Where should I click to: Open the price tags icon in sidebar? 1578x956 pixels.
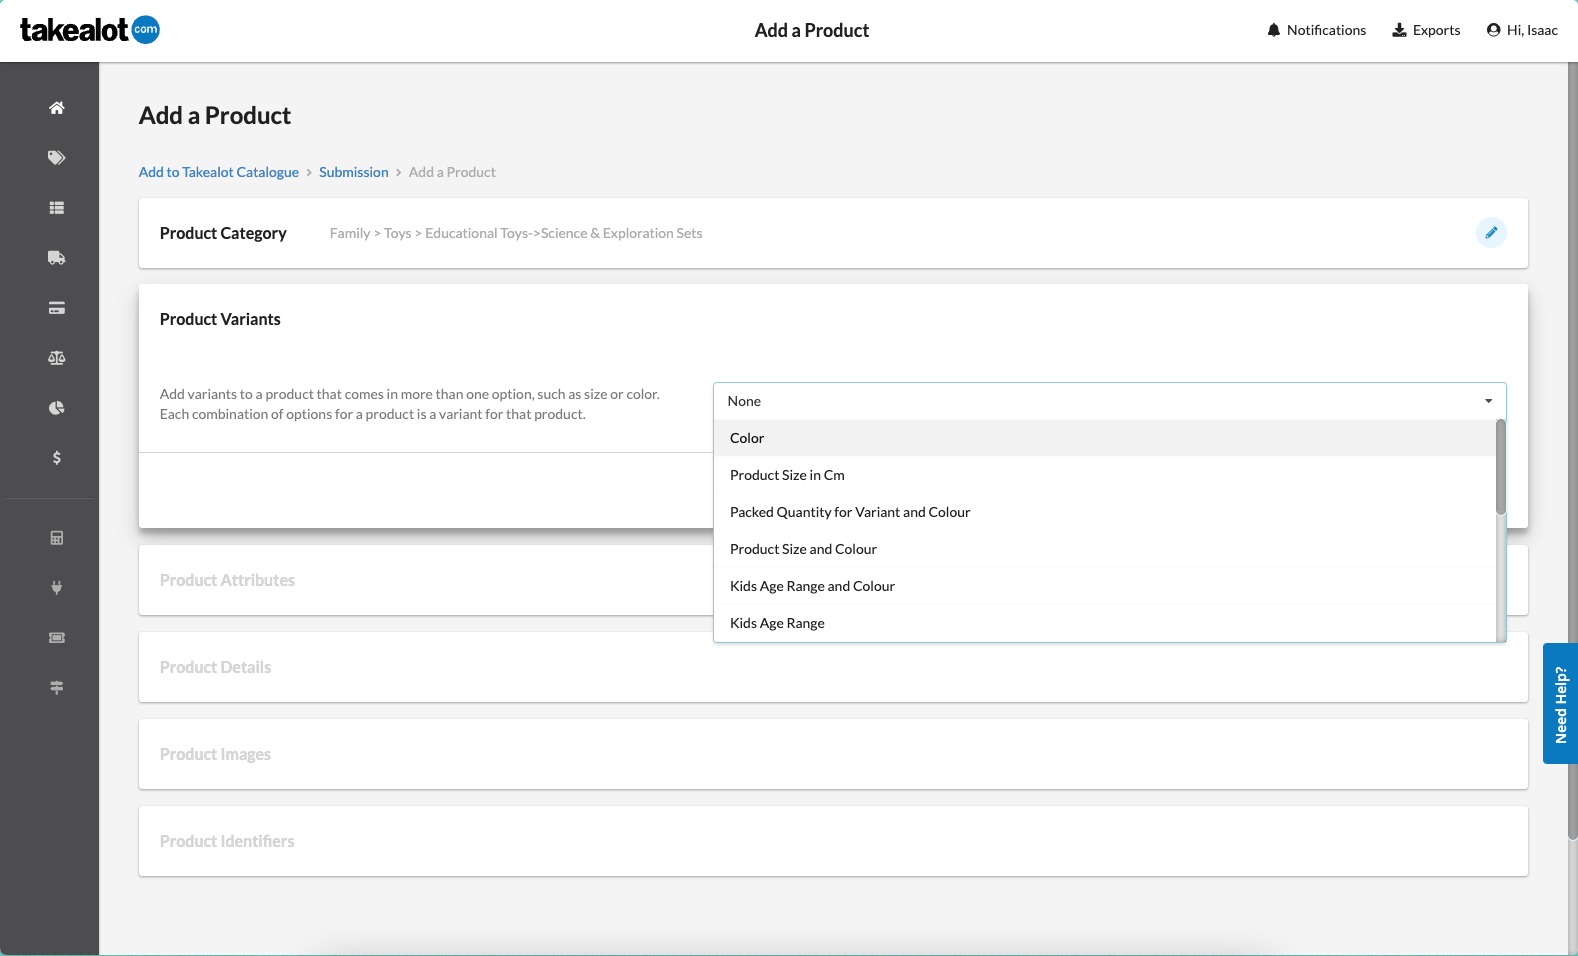tap(57, 158)
